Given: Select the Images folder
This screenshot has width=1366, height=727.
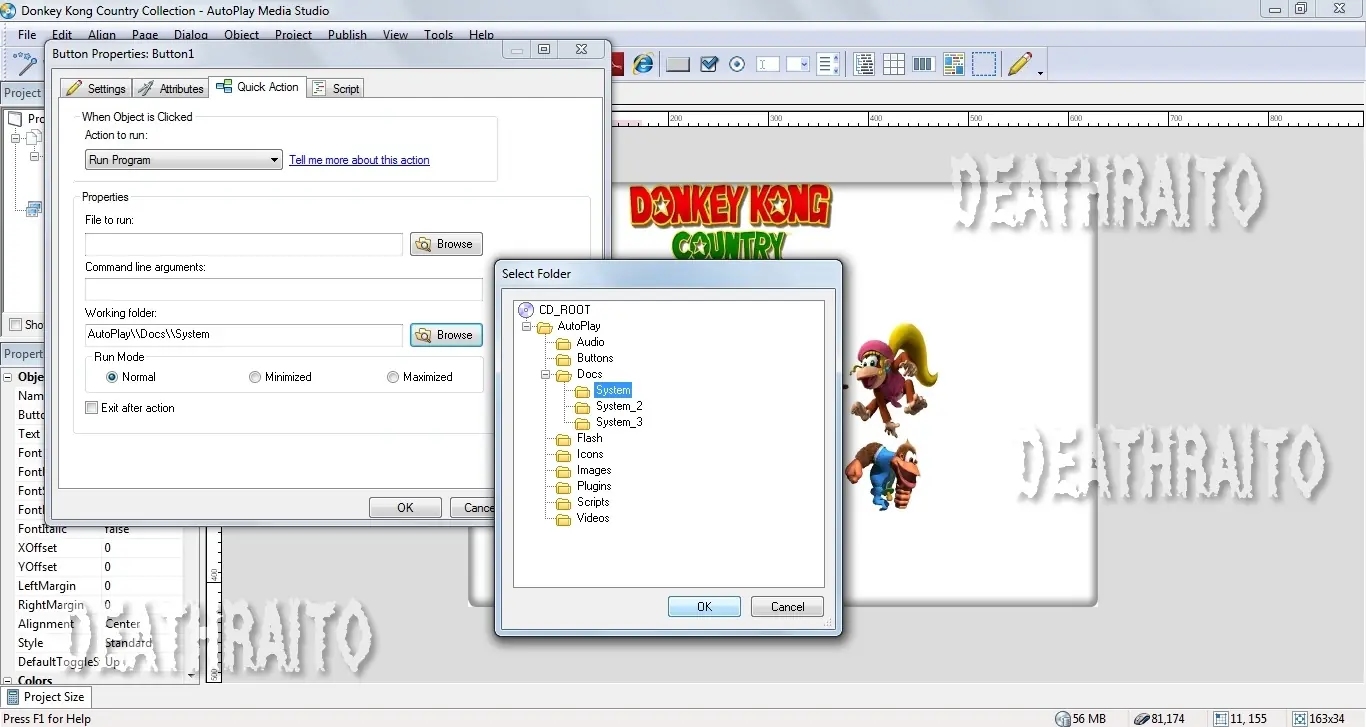Looking at the screenshot, I should (594, 470).
